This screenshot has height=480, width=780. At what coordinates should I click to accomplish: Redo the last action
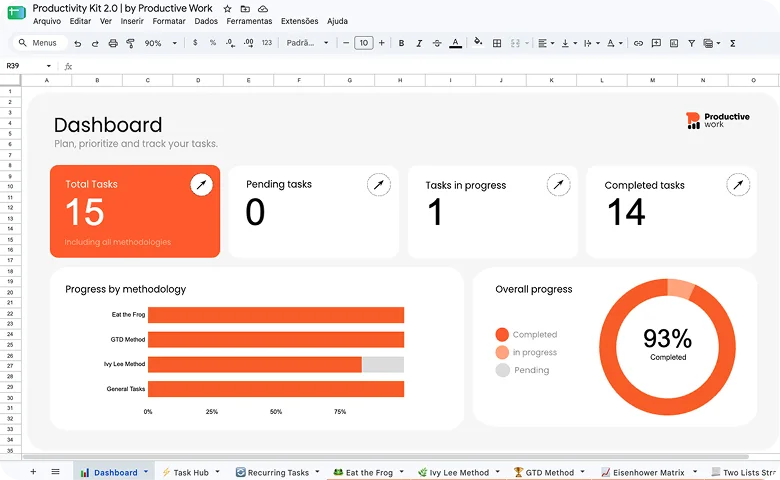click(95, 43)
